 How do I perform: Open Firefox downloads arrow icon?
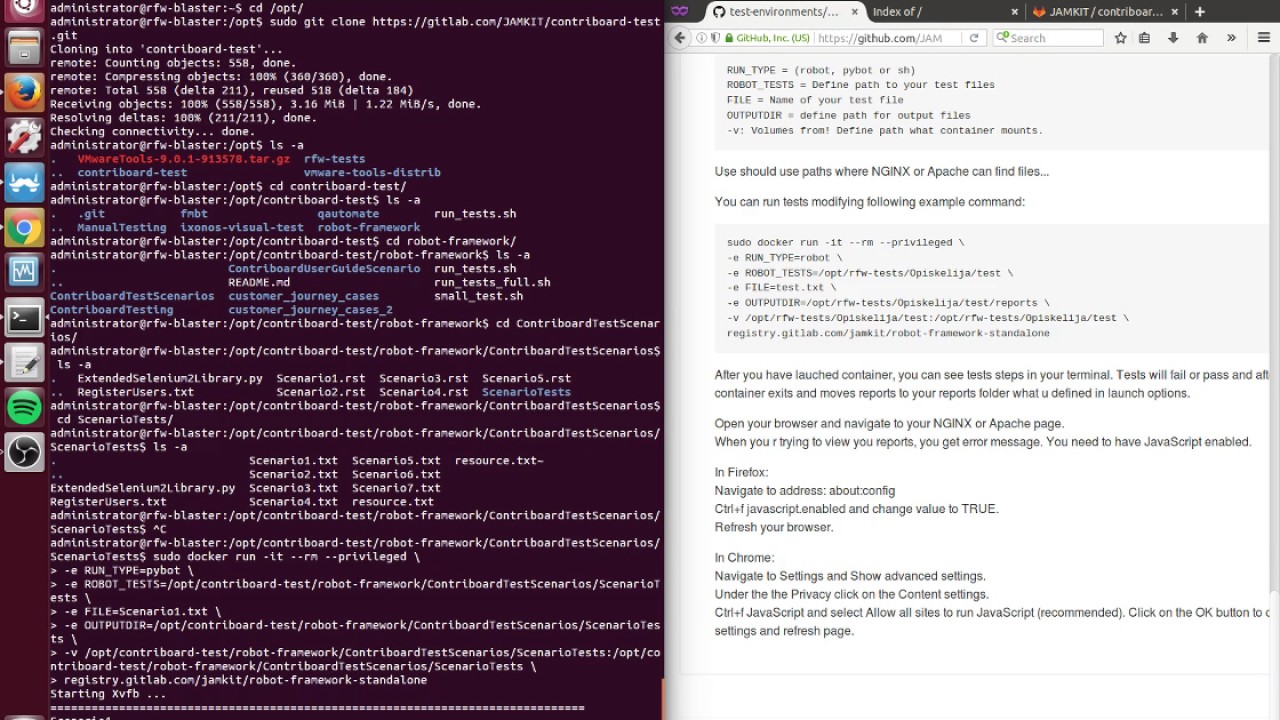pyautogui.click(x=1173, y=38)
